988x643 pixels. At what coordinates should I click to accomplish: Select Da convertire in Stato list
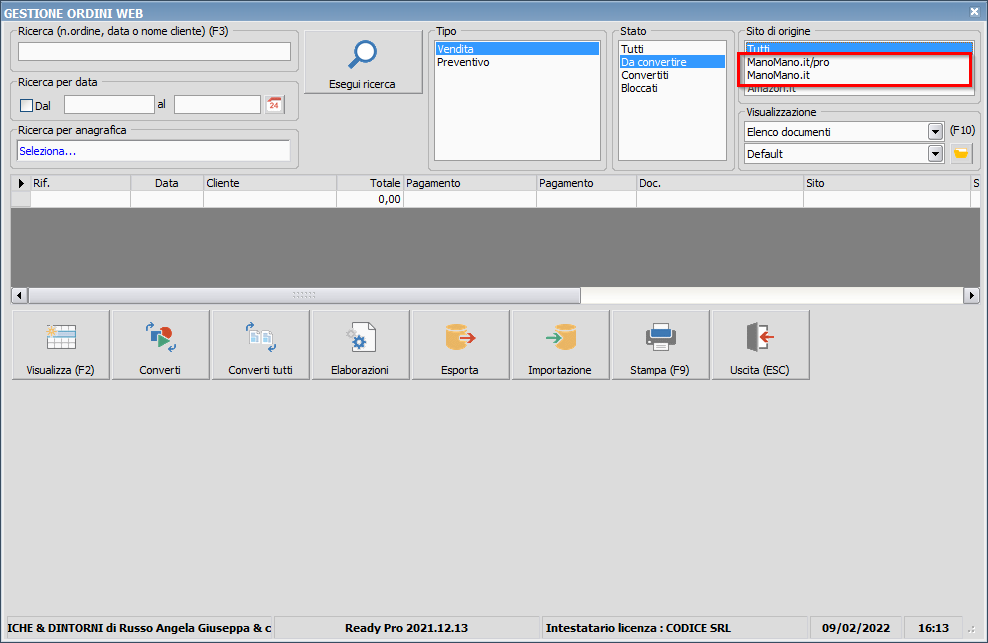pos(672,62)
